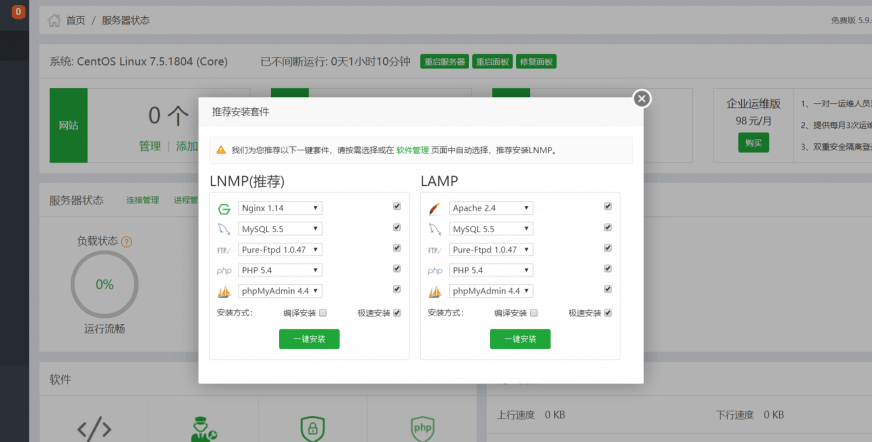This screenshot has width=872, height=442.
Task: Click the php icon in LNMP list
Action: coord(224,271)
